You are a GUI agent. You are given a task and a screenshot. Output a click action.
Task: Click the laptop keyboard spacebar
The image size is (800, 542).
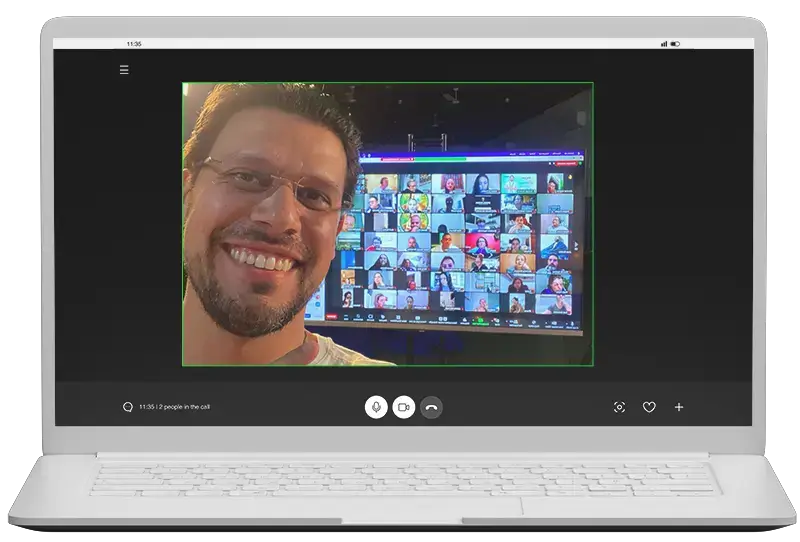pyautogui.click(x=400, y=490)
